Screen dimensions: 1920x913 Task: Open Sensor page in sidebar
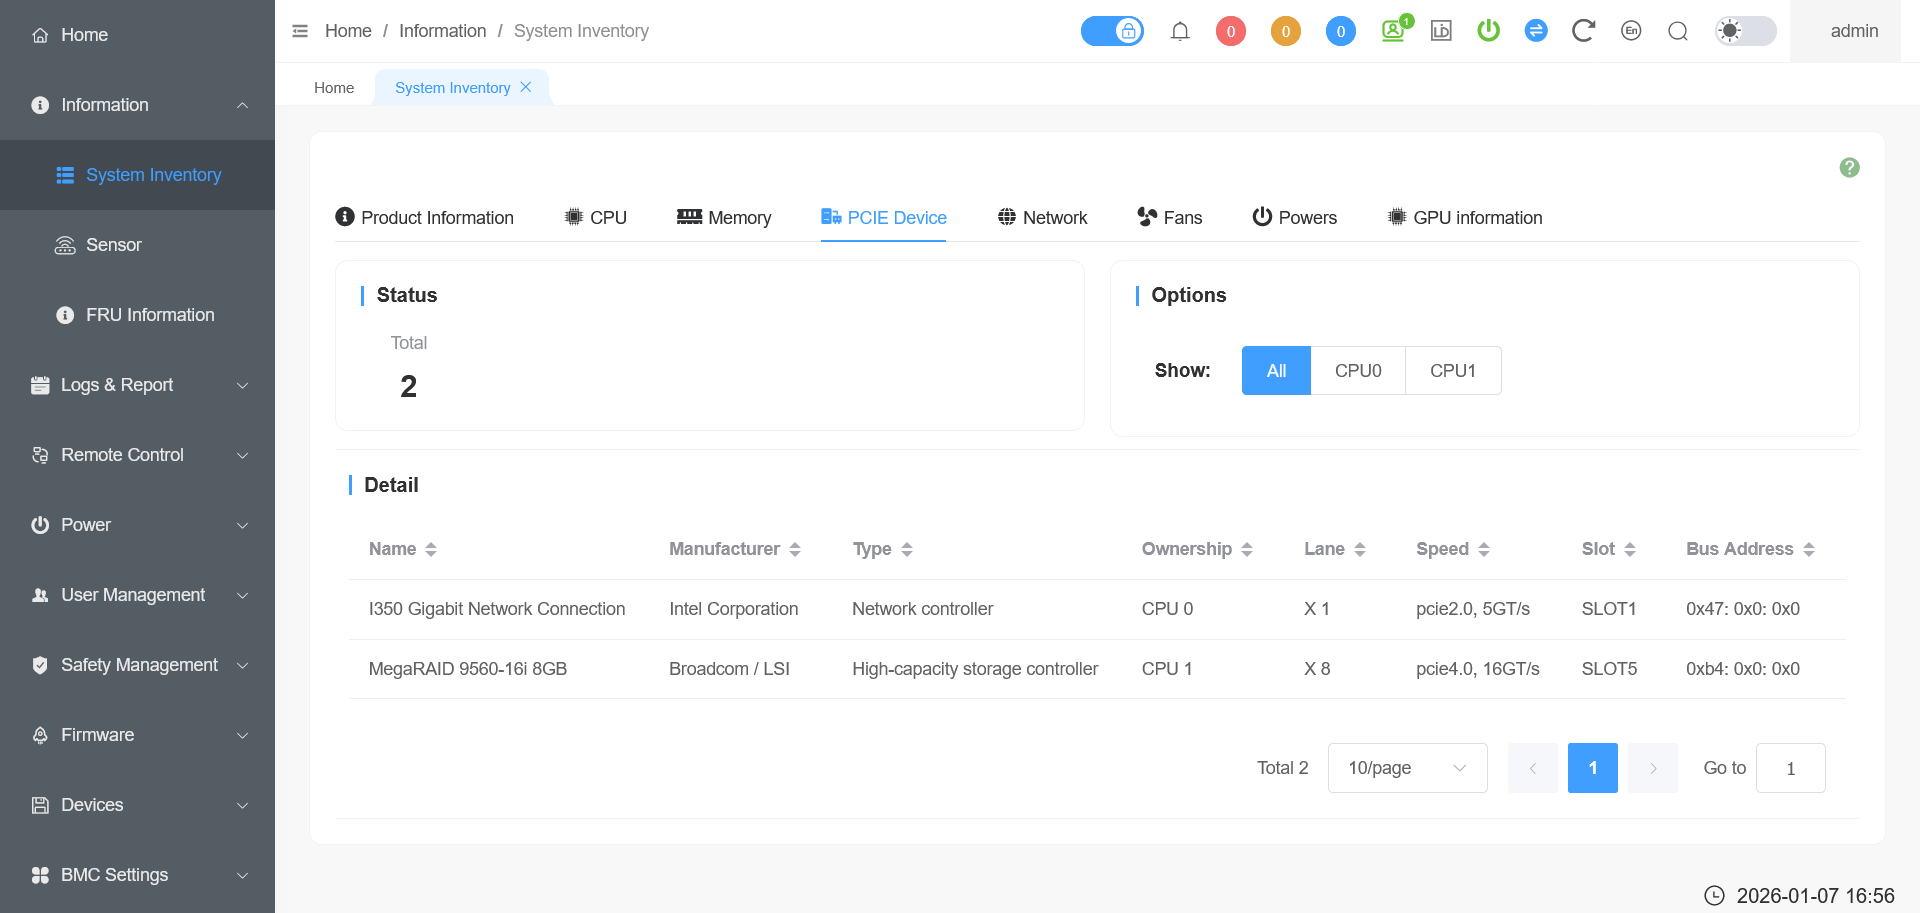click(x=113, y=245)
